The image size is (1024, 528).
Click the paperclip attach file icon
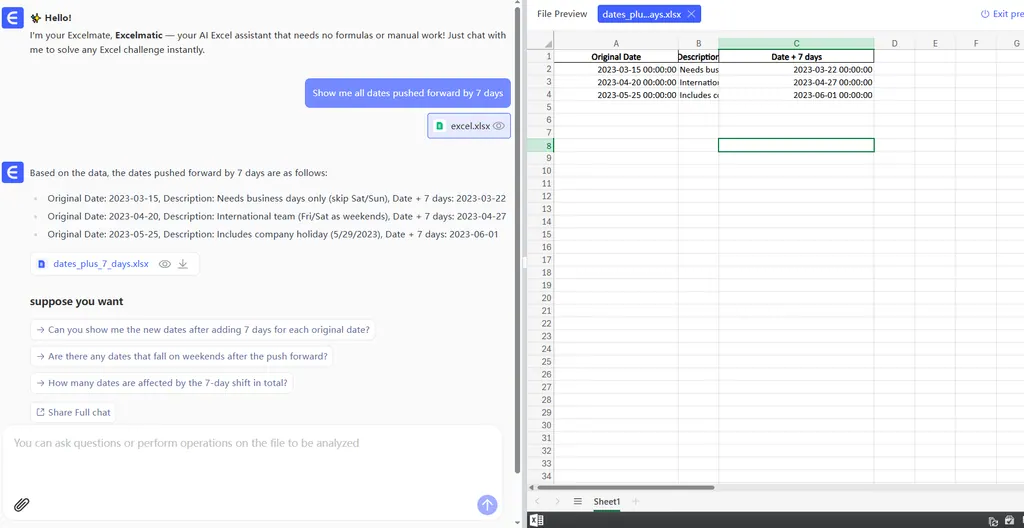(21, 505)
